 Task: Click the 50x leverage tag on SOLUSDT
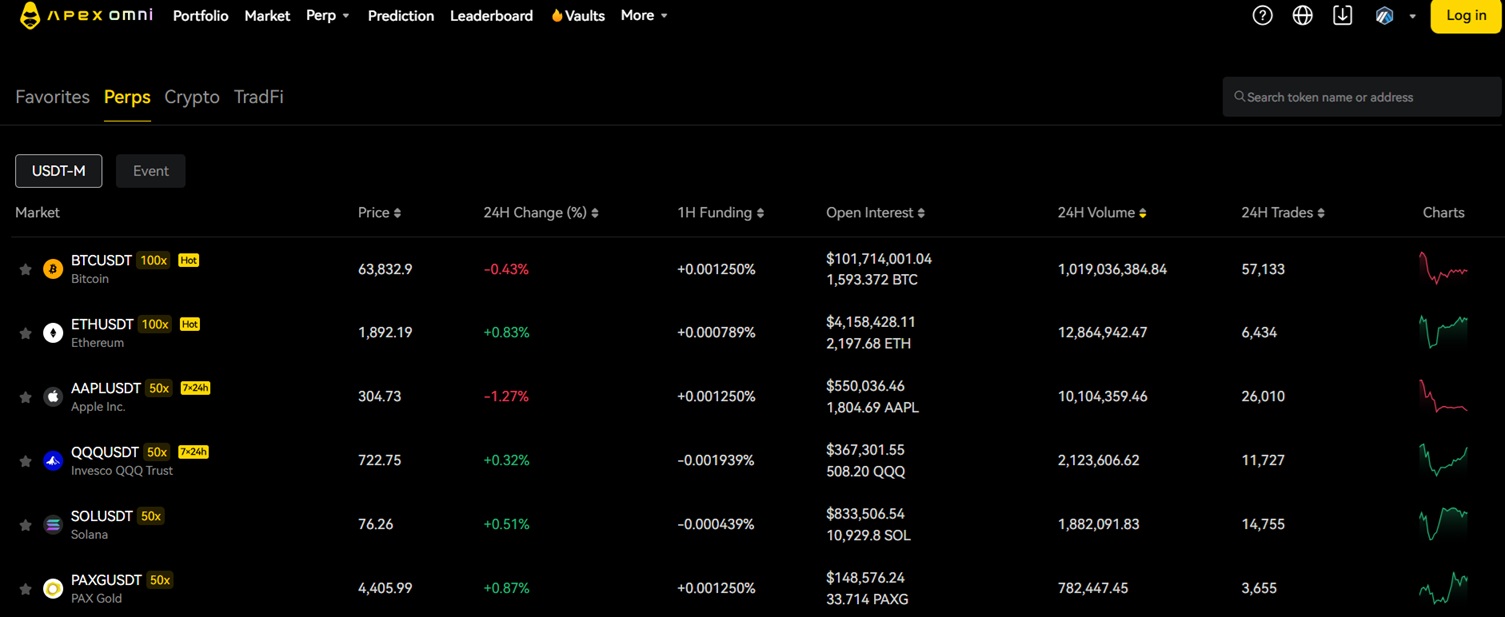[x=151, y=516]
